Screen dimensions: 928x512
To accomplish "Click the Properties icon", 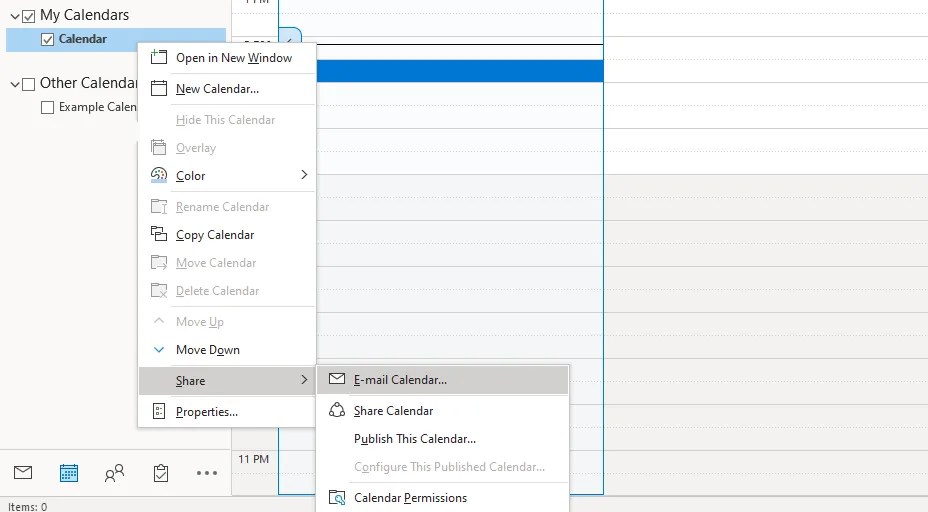I will tap(159, 411).
